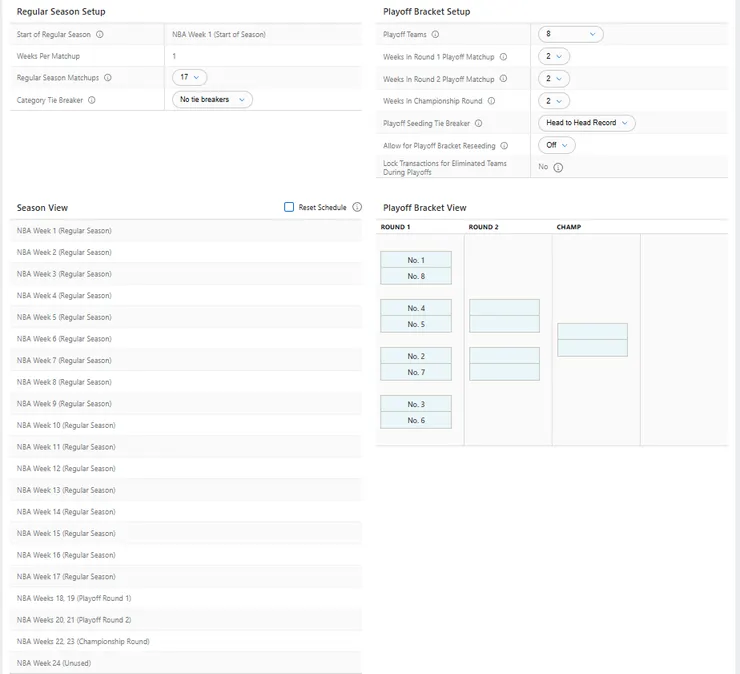
Task: Click NBA Week 24 (Unused) row
Action: click(x=186, y=663)
